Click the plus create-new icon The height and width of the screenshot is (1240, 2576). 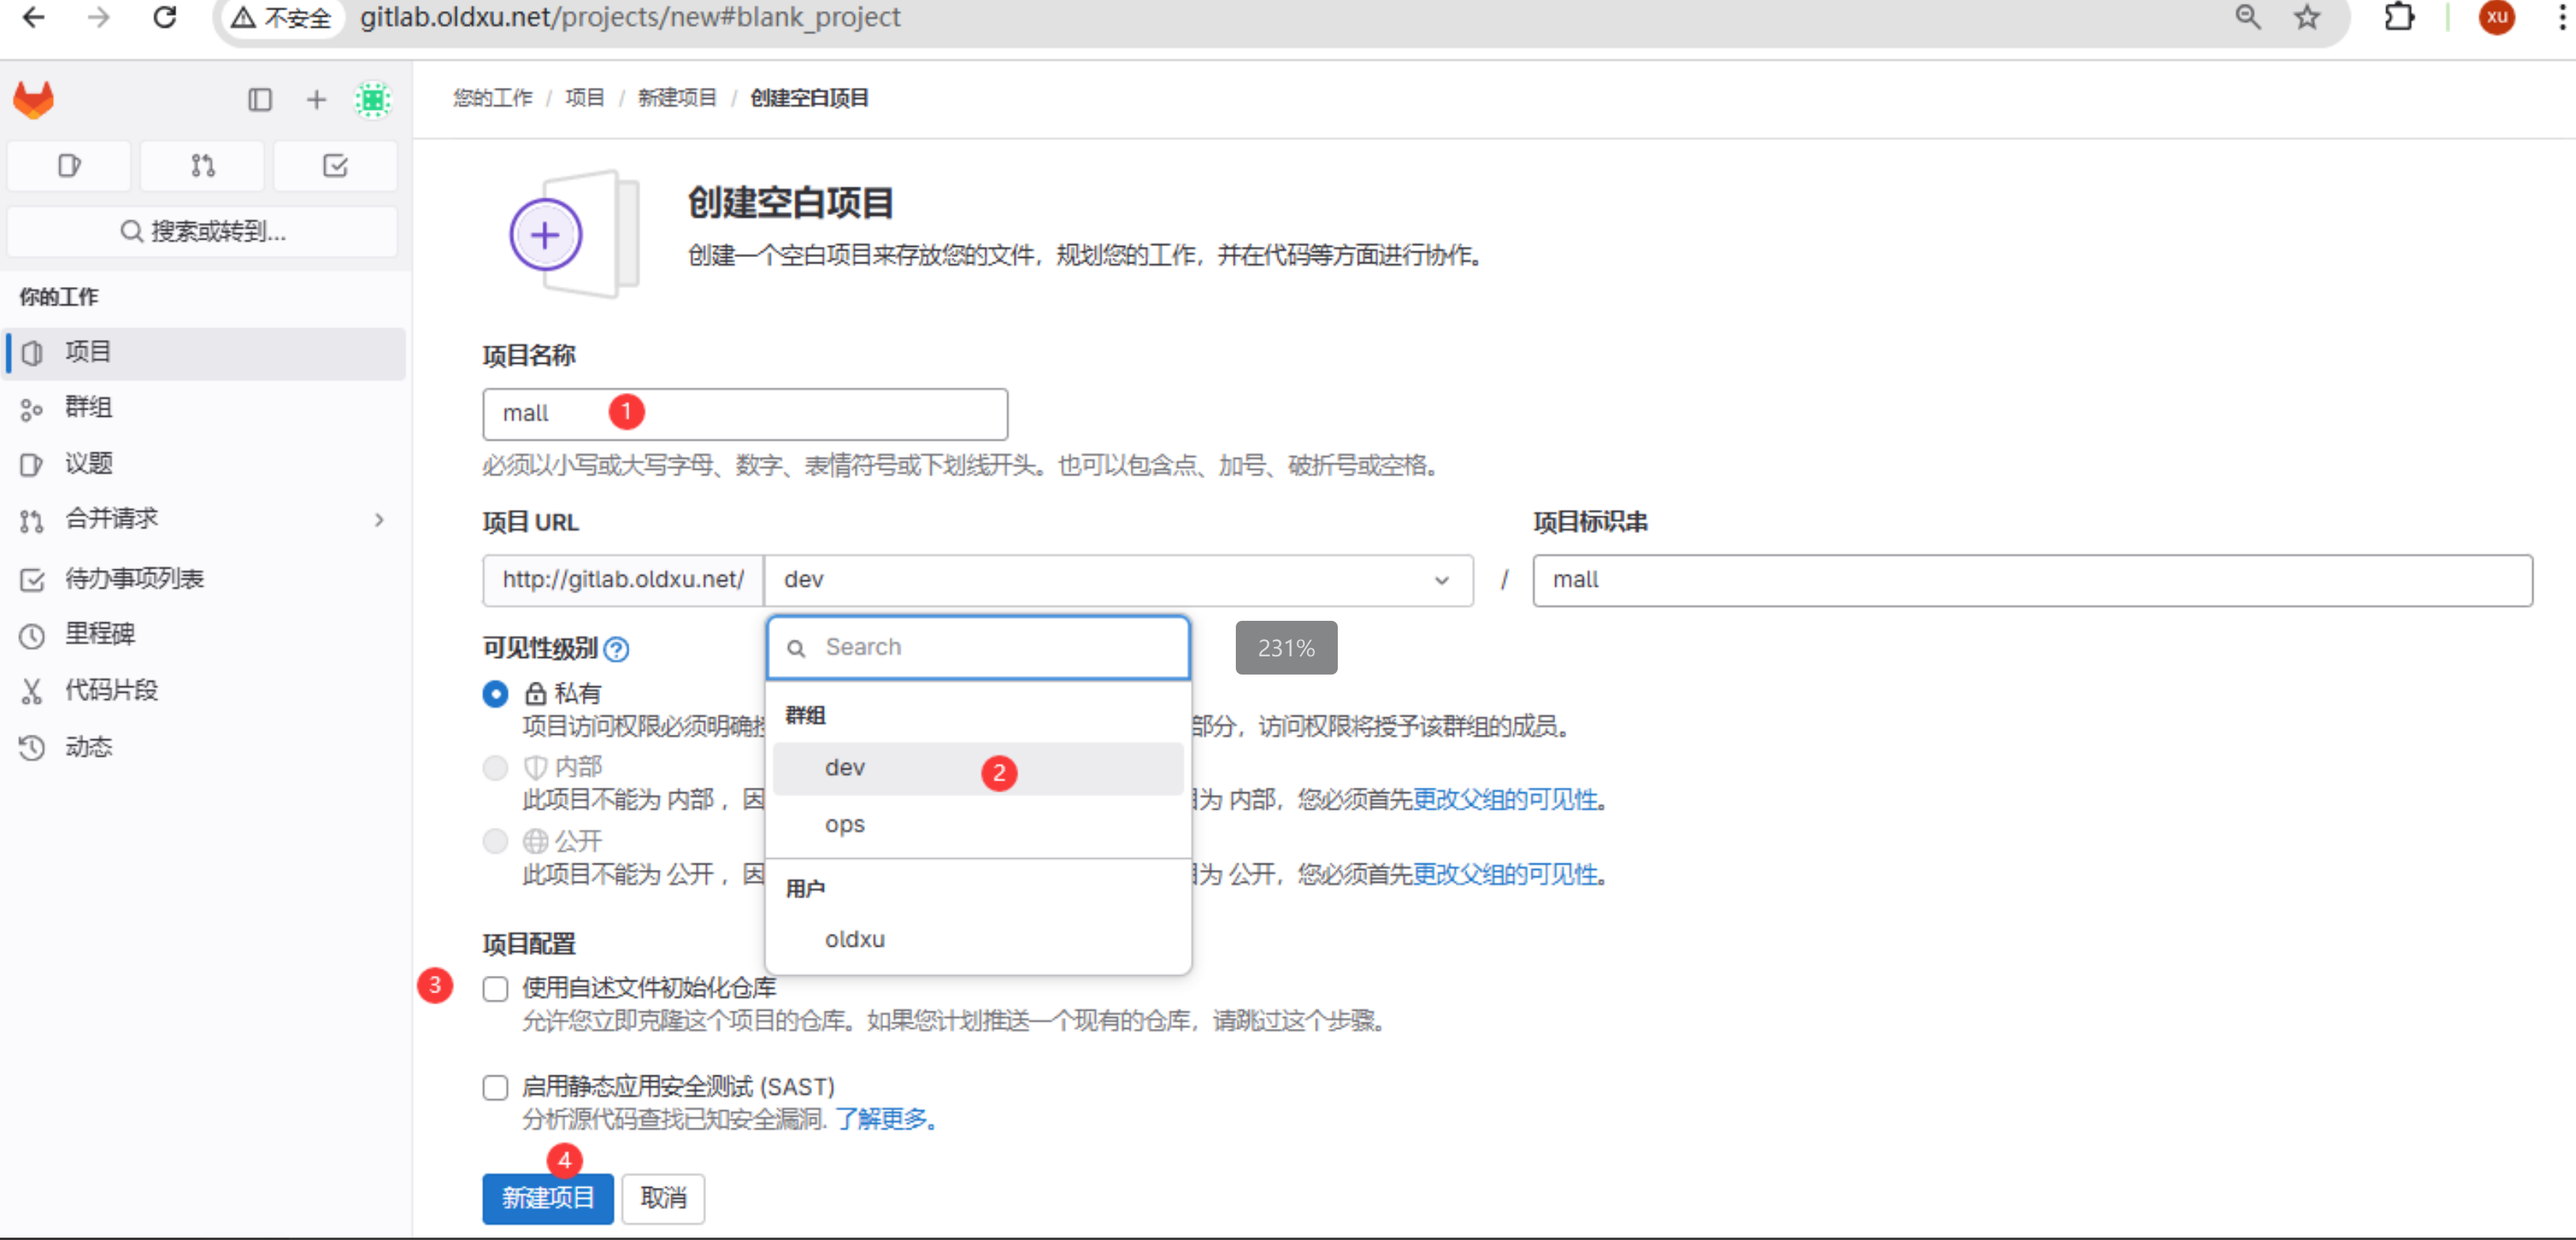(x=316, y=99)
